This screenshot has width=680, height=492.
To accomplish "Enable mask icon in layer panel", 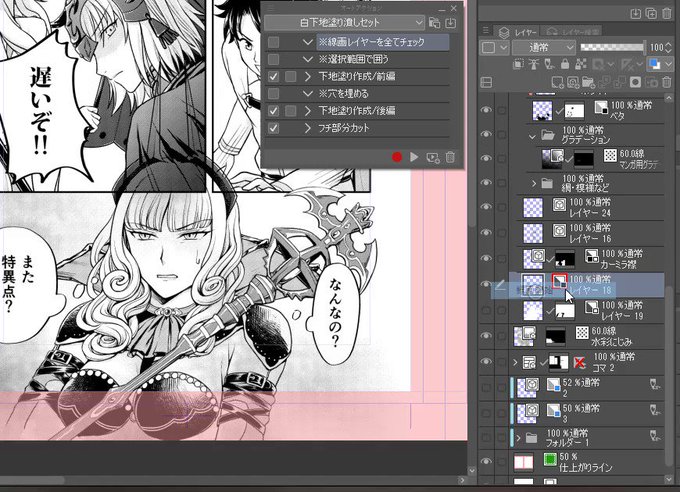I will tap(599, 65).
